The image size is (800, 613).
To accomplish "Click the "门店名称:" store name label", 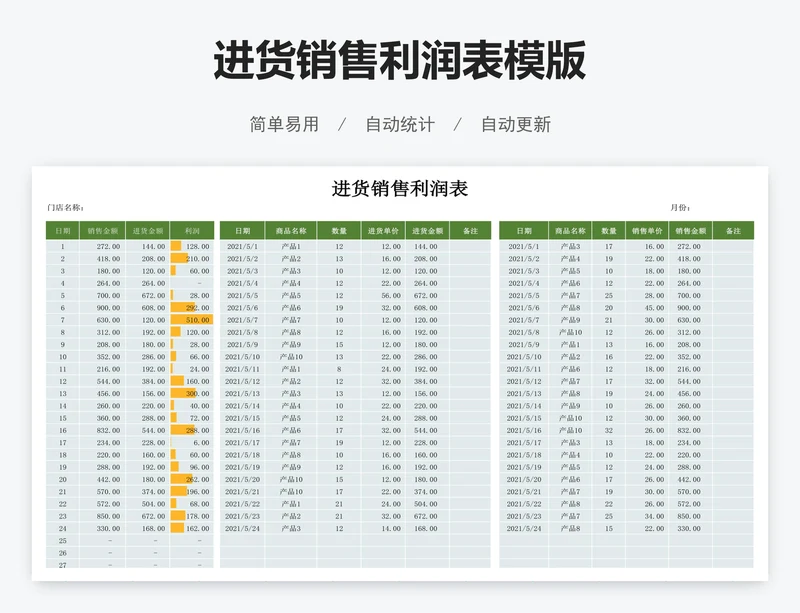I will click(65, 208).
